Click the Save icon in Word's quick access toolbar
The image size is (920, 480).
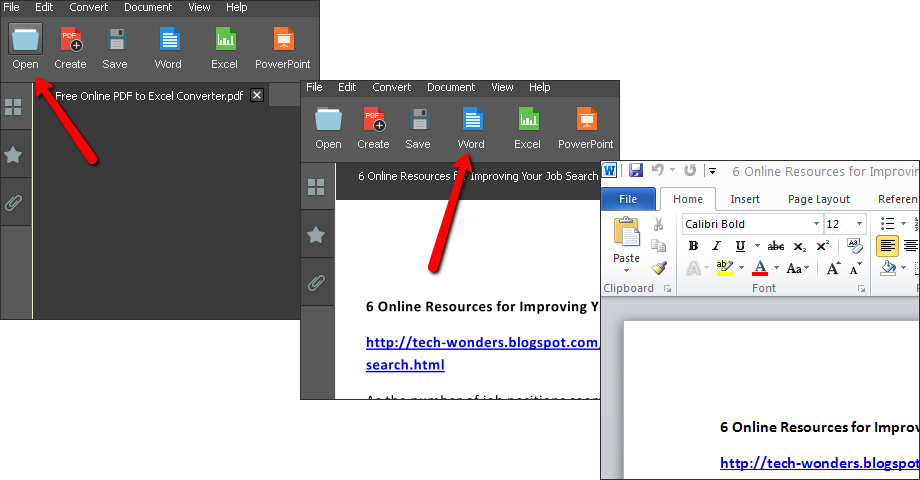[x=635, y=170]
